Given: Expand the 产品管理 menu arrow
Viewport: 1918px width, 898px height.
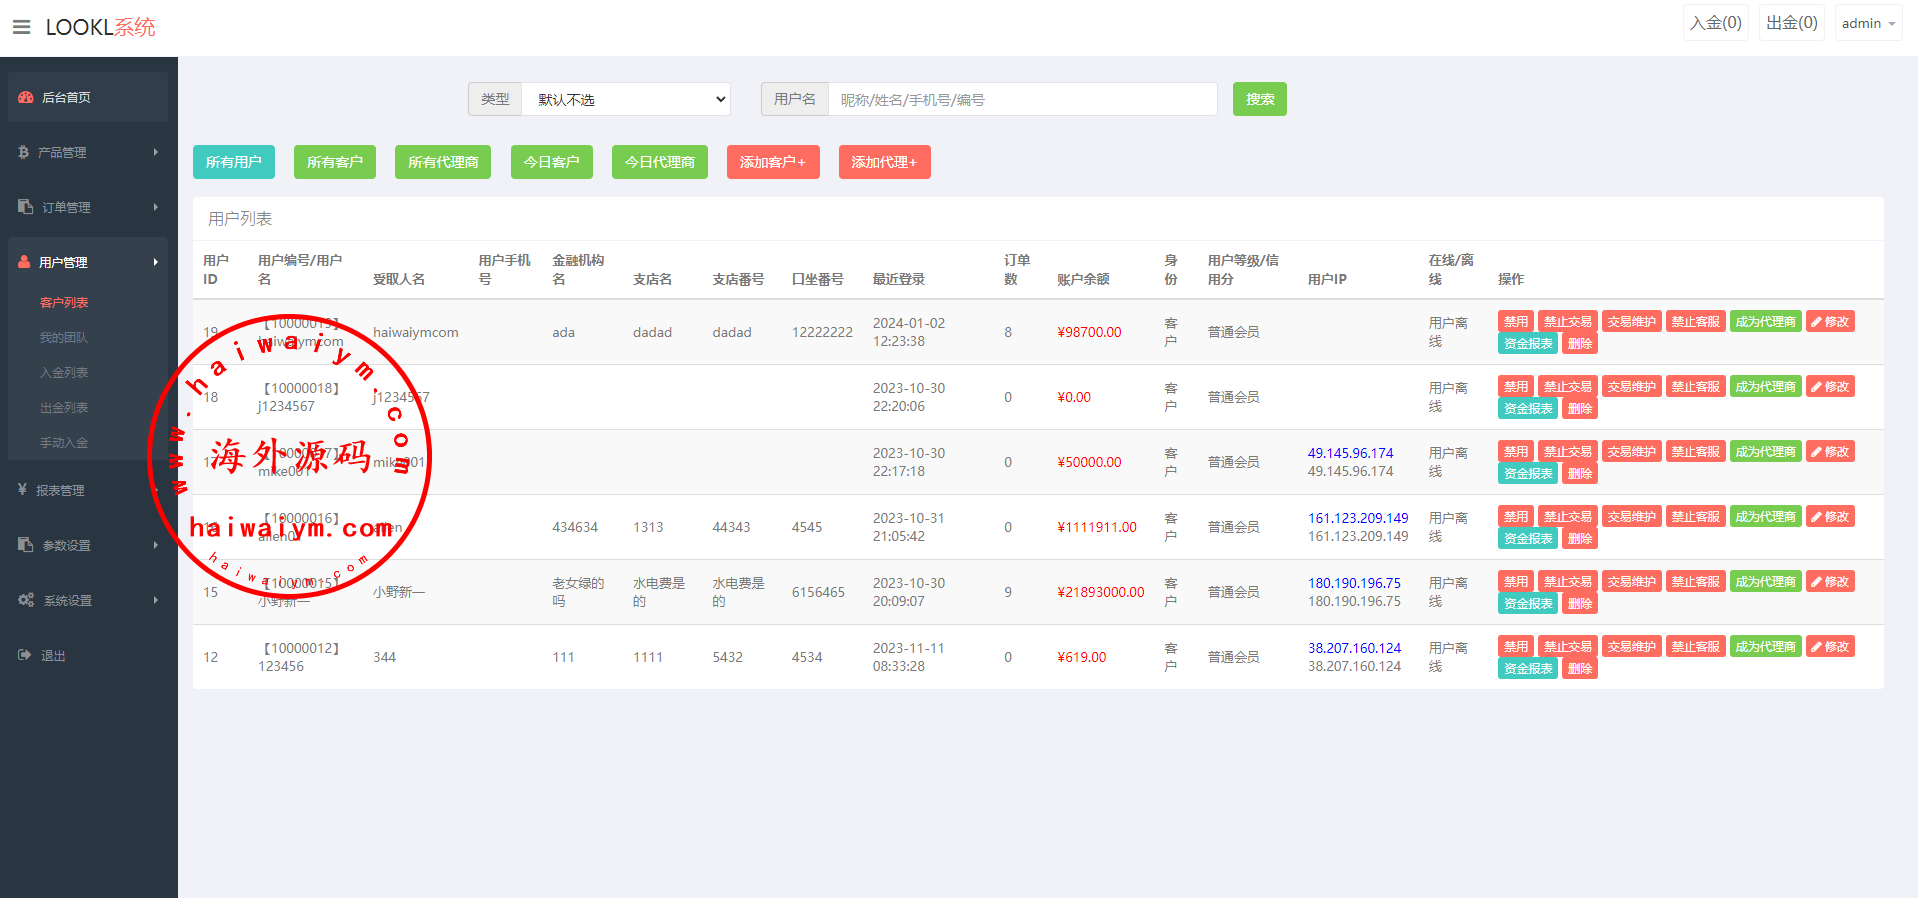Looking at the screenshot, I should point(155,152).
